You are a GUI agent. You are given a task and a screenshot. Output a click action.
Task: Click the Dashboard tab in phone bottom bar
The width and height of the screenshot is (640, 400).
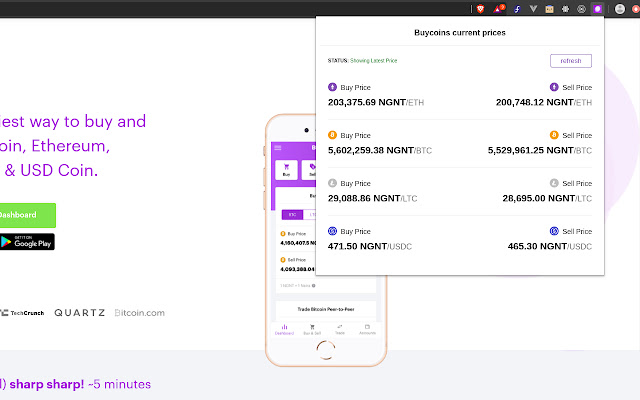click(284, 330)
